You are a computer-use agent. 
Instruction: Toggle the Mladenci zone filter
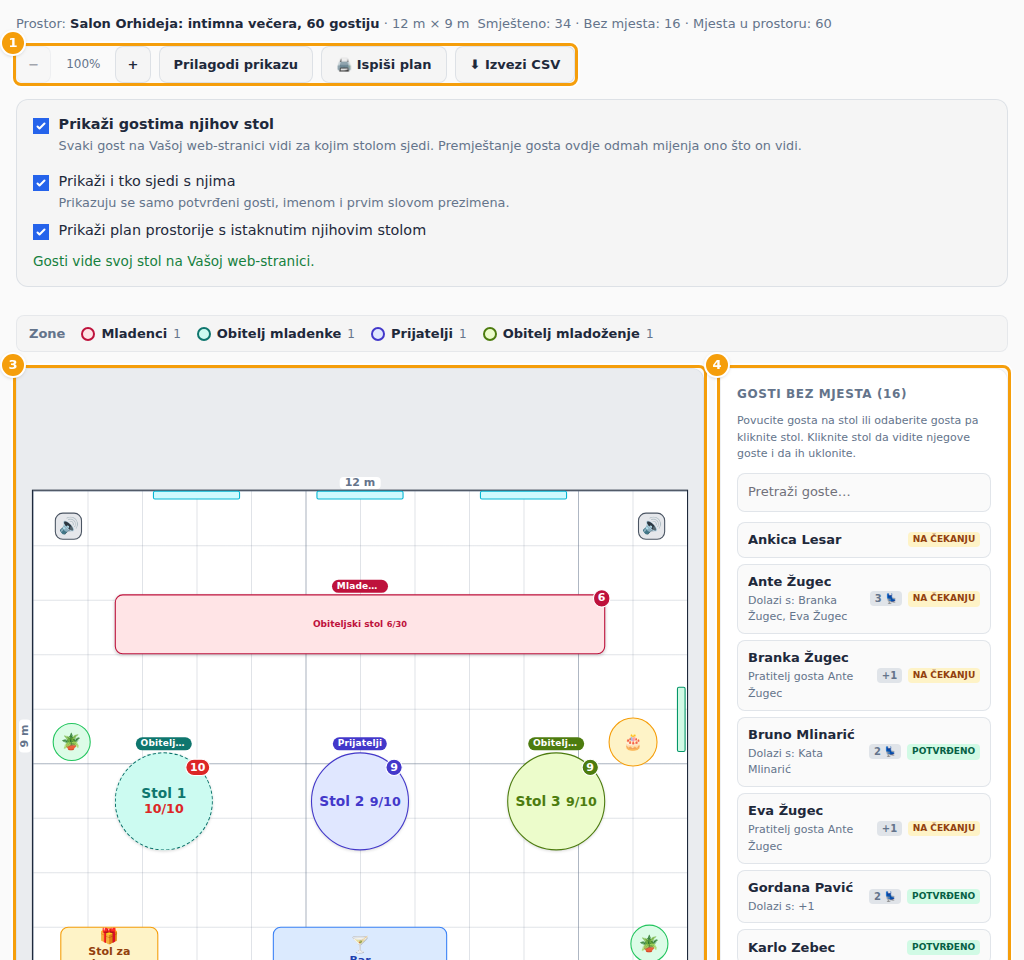(131, 334)
